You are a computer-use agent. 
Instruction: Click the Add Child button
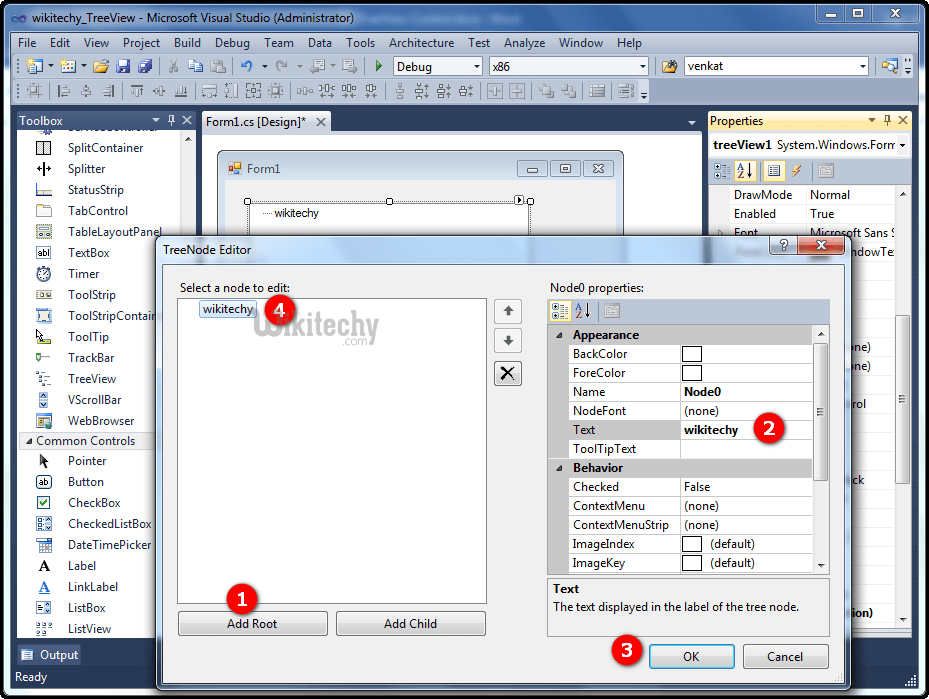tap(411, 624)
